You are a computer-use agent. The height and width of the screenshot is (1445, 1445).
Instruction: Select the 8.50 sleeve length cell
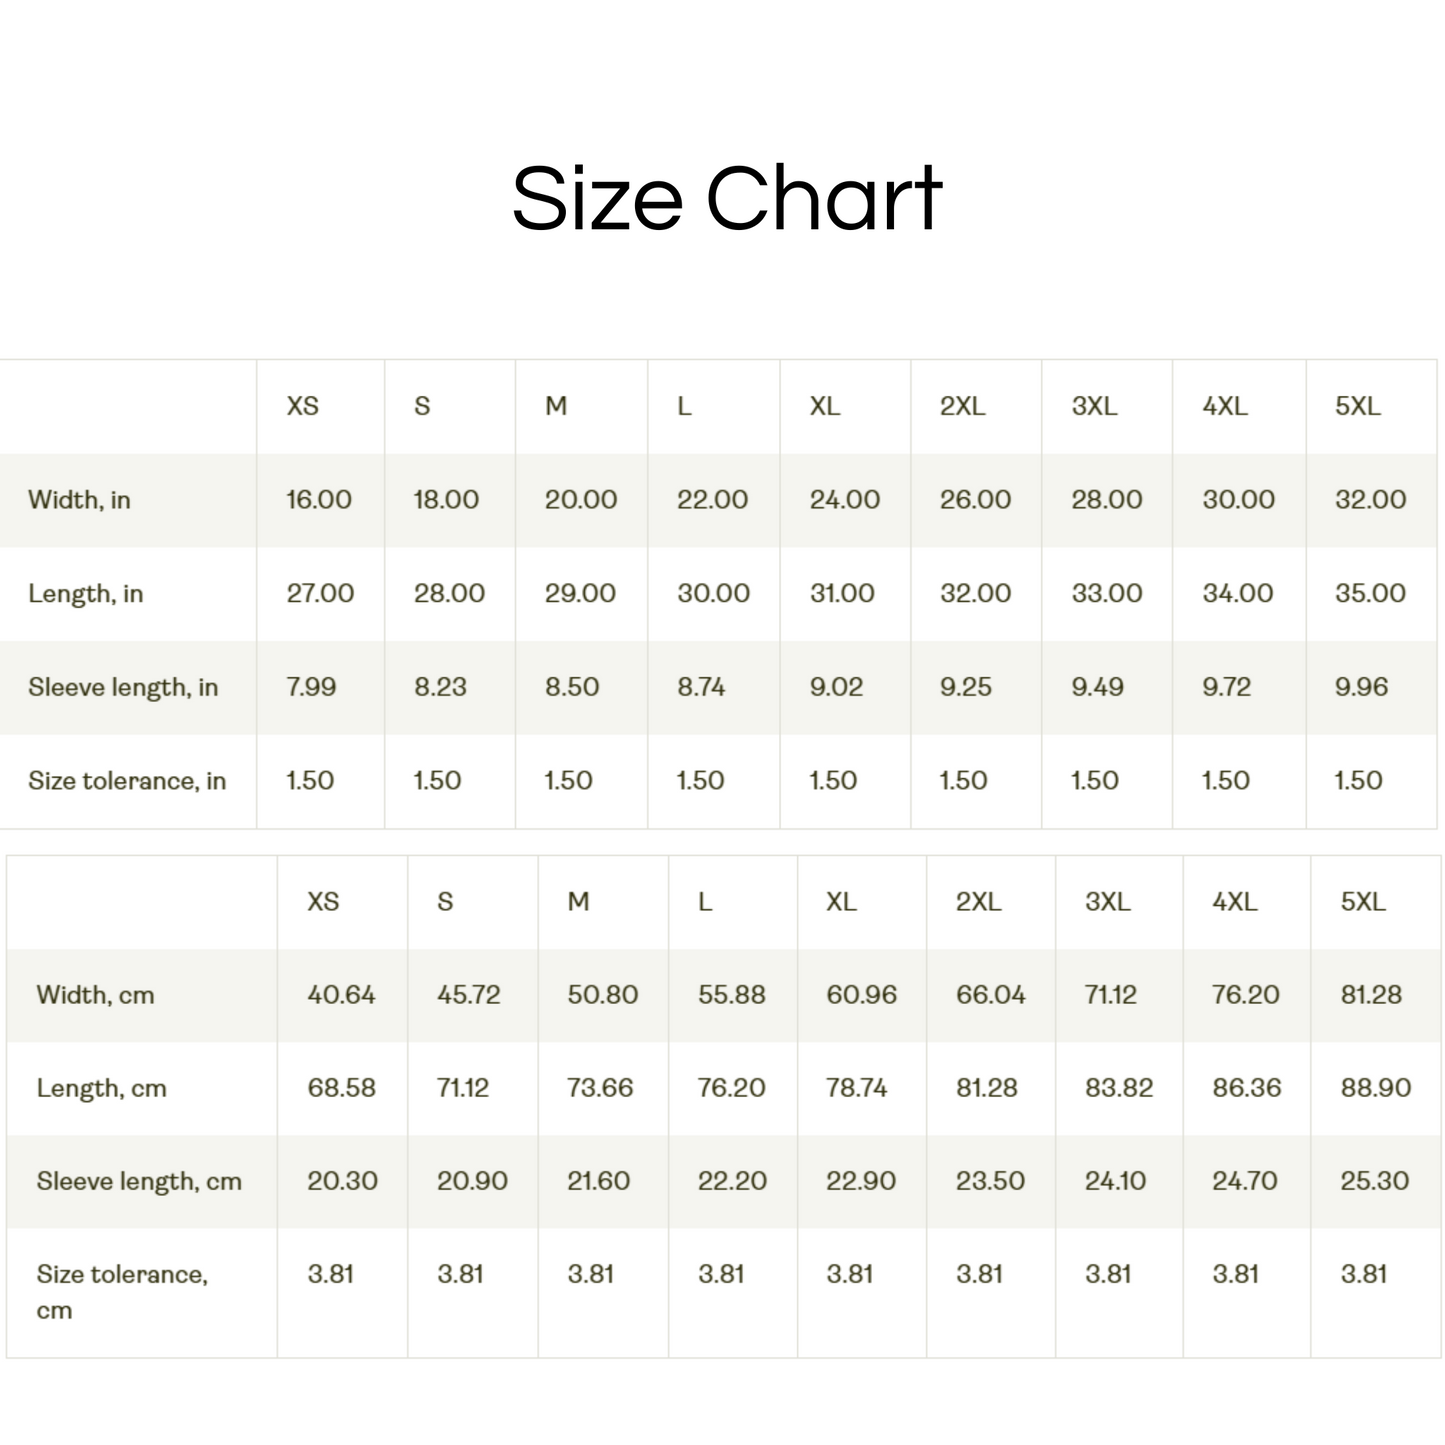click(572, 687)
